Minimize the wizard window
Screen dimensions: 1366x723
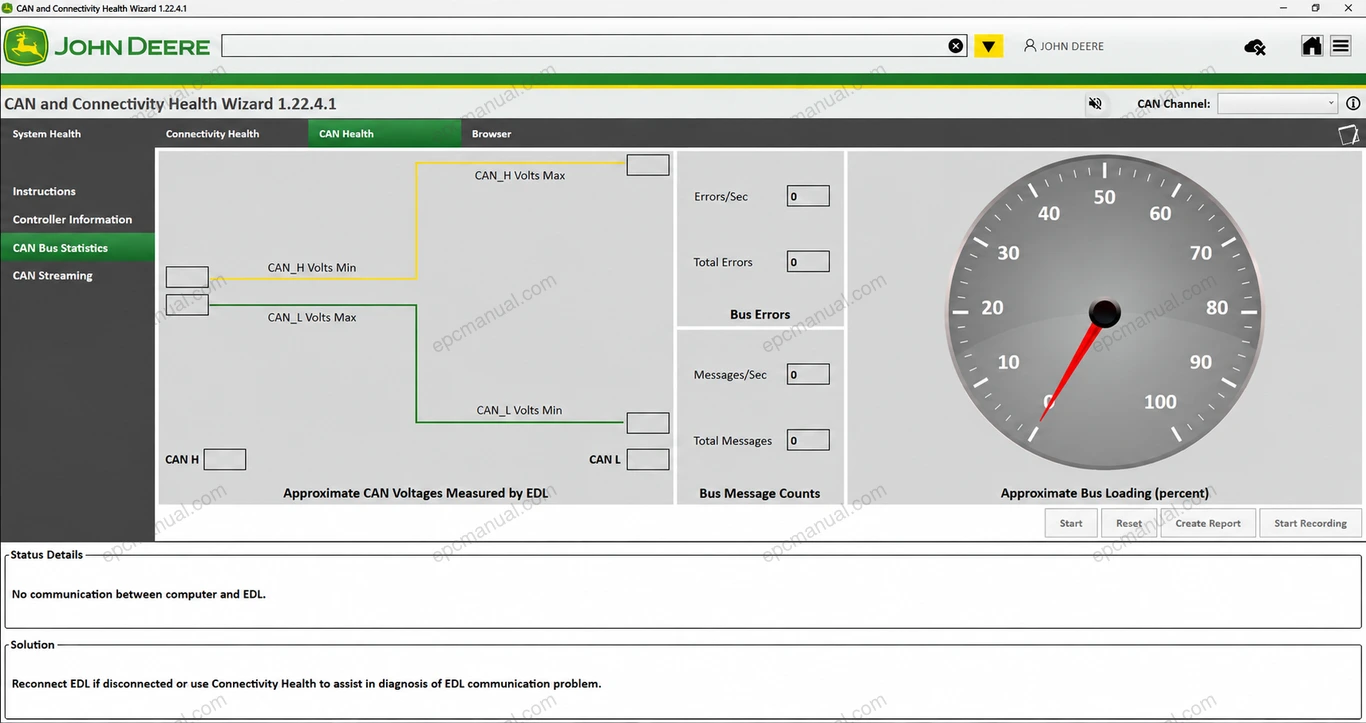coord(1283,8)
